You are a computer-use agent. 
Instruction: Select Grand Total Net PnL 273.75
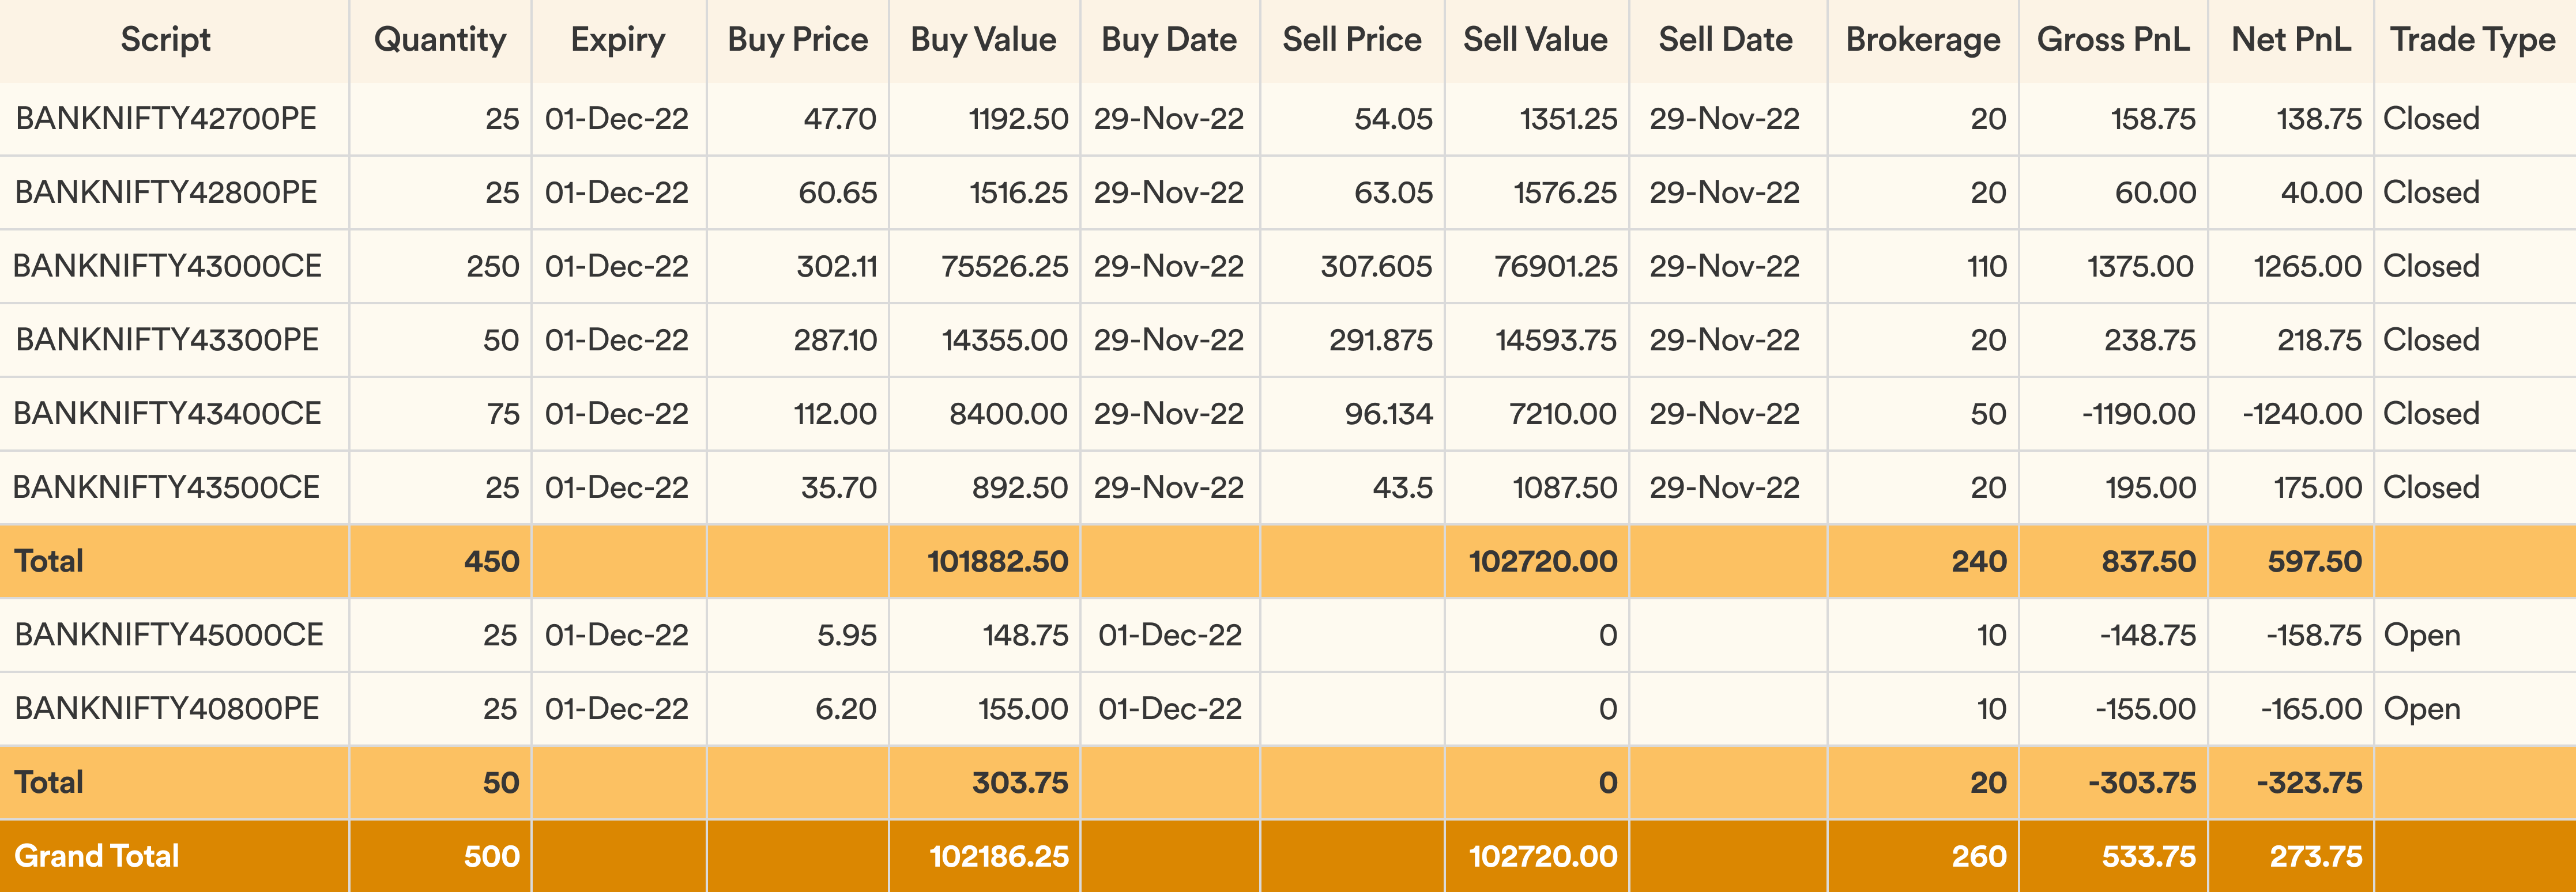(2315, 857)
